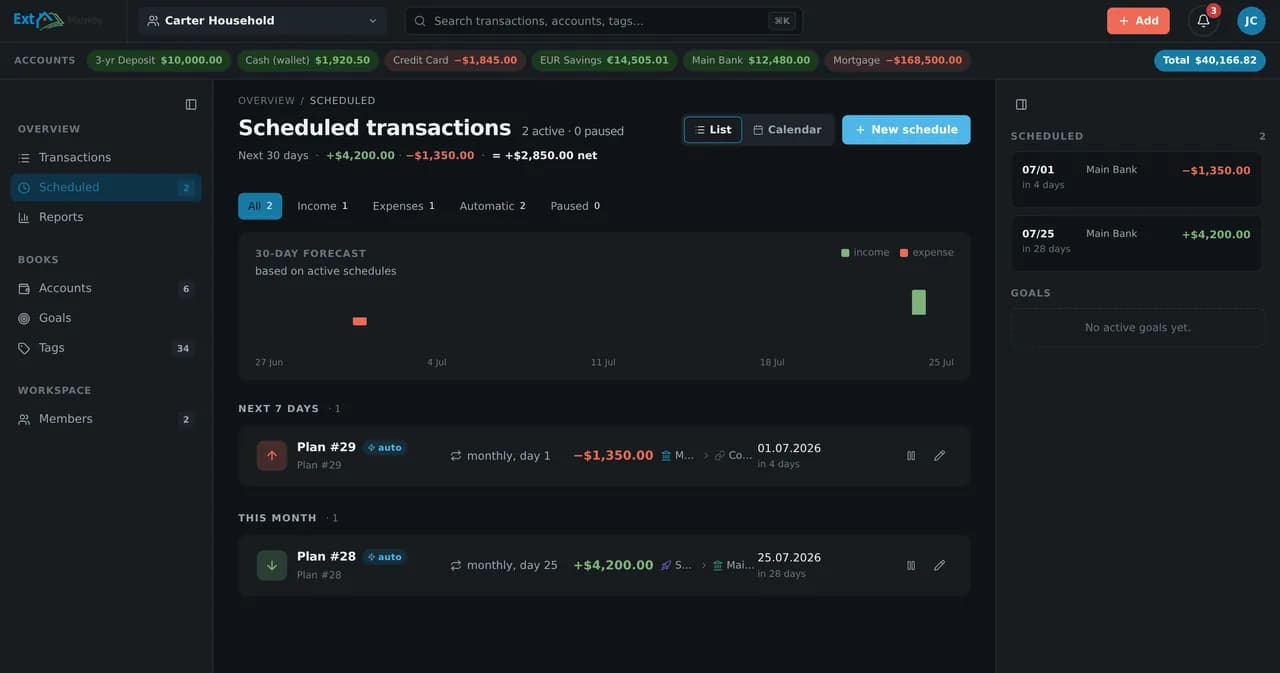Open Goals in the sidebar

click(106, 318)
